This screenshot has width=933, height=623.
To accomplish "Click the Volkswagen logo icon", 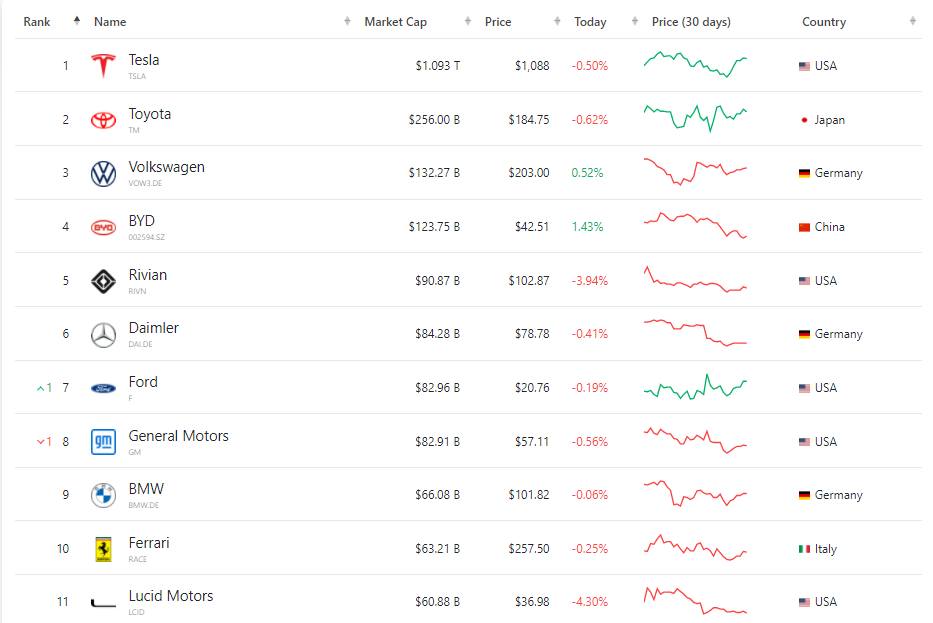I will coord(103,173).
